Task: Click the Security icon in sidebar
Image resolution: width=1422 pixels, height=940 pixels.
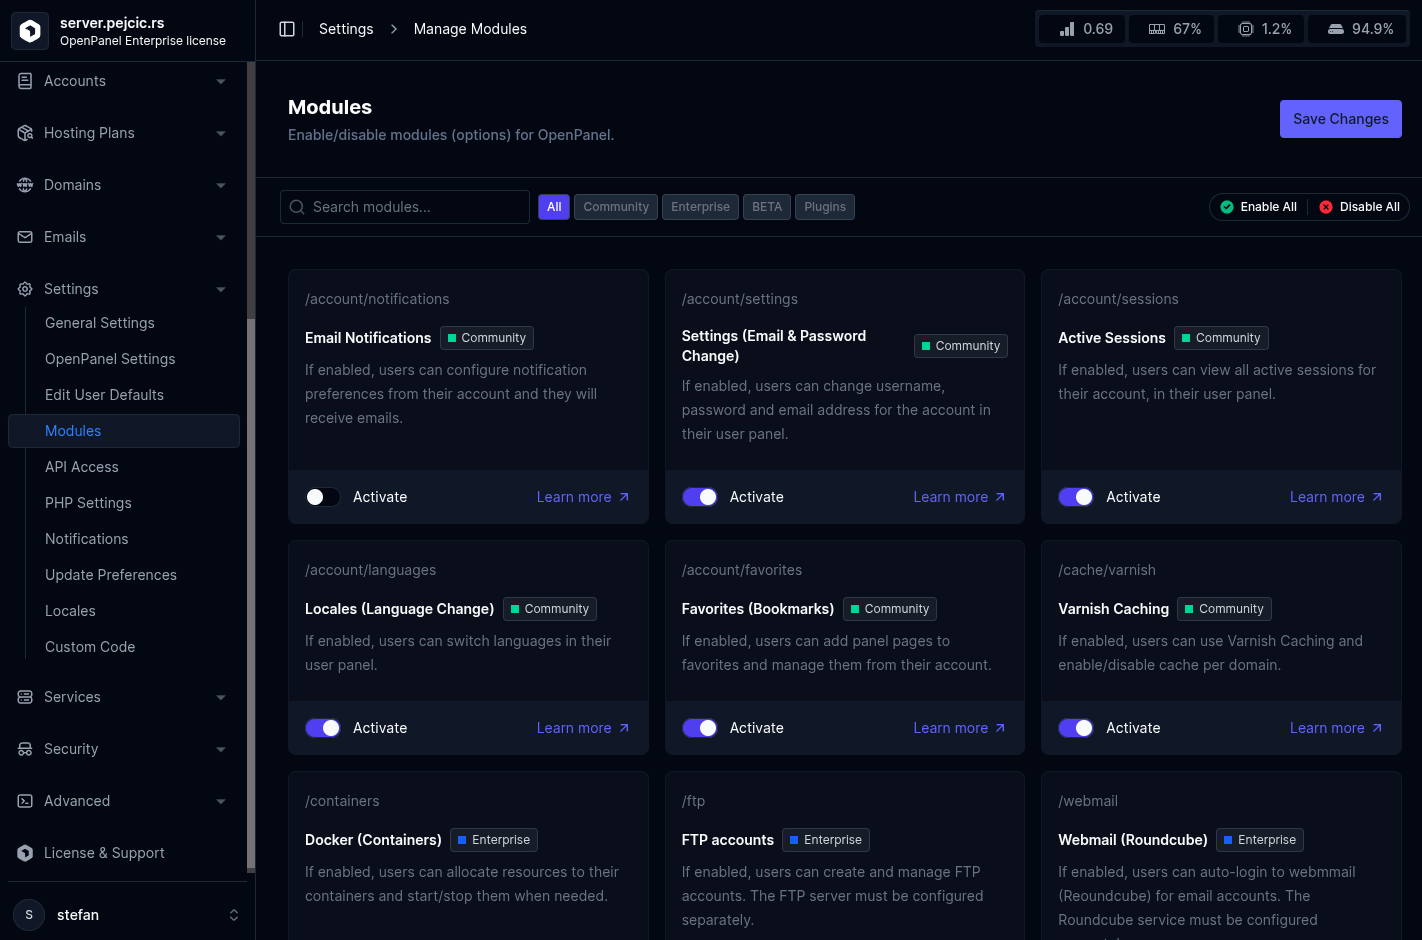Action: pos(25,749)
